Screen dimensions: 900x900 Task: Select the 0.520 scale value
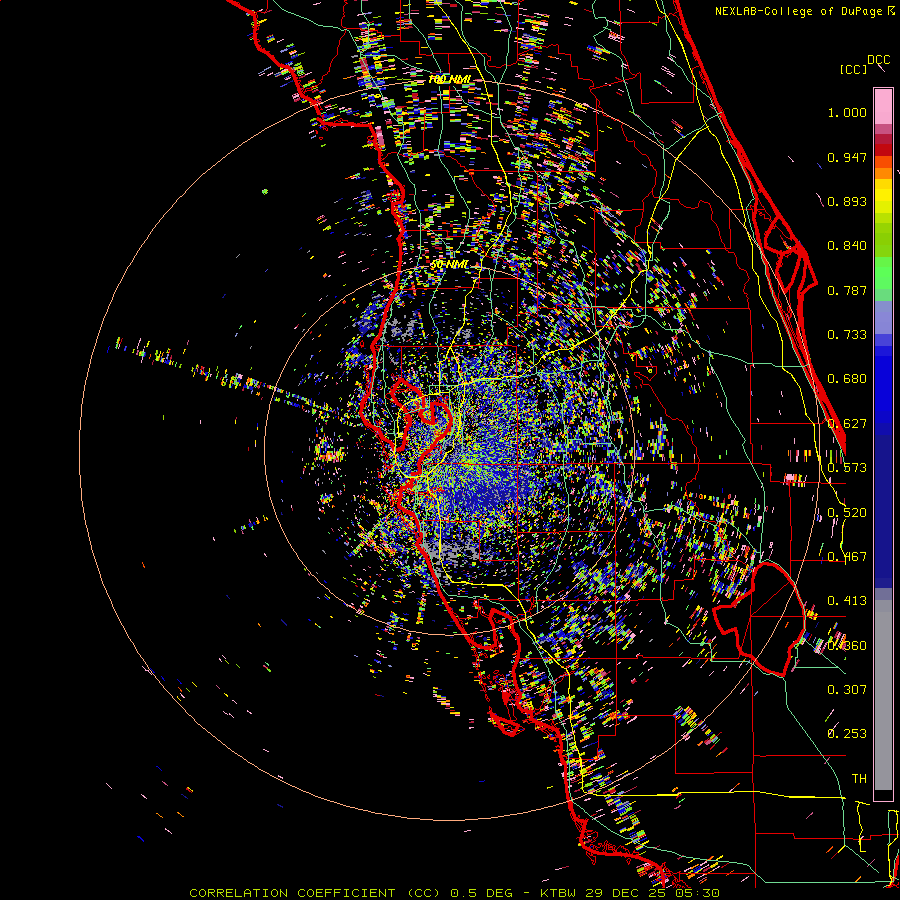point(847,513)
